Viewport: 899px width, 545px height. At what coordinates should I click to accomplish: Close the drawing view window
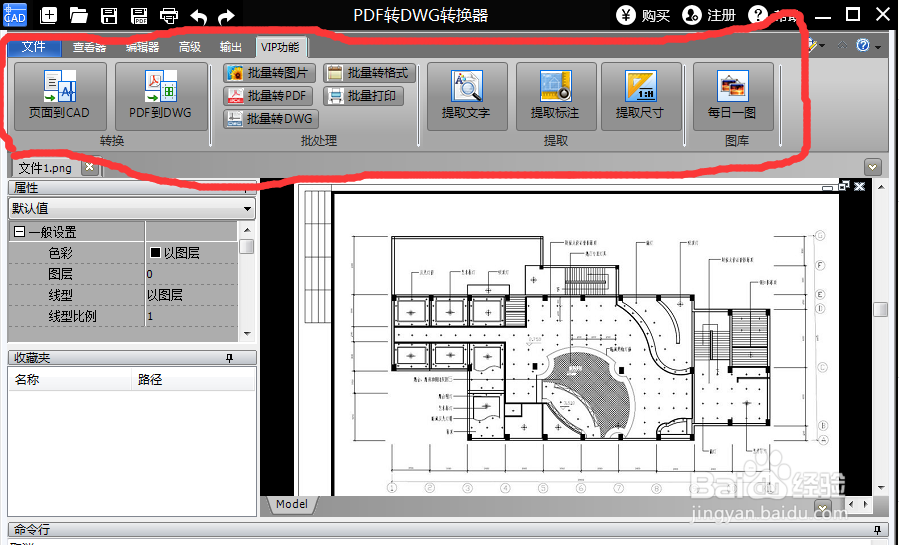tap(859, 186)
